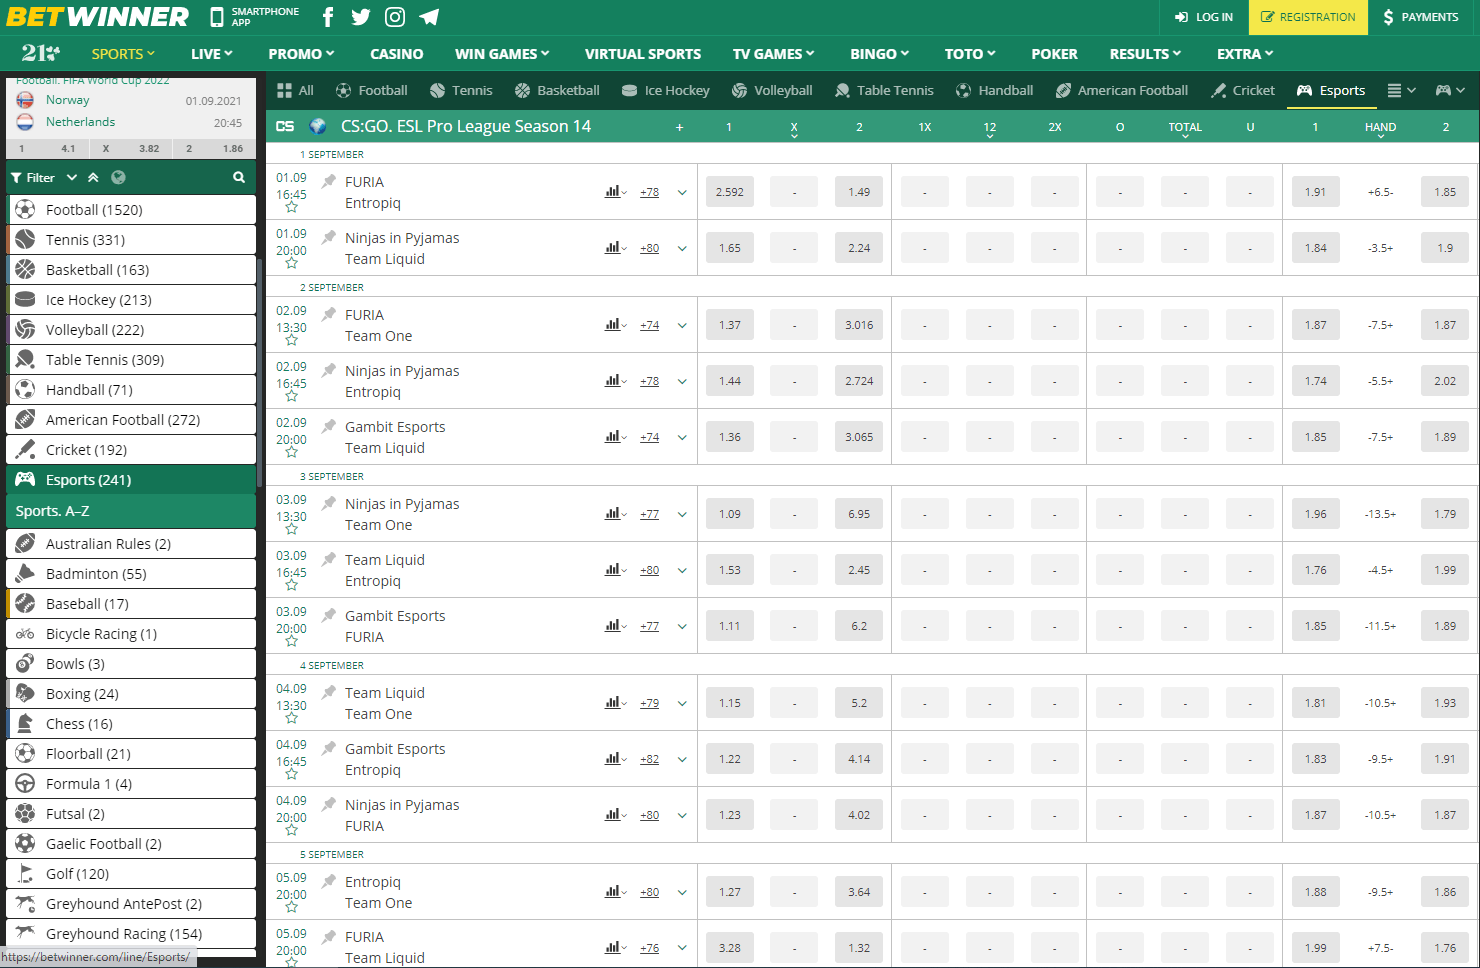The width and height of the screenshot is (1480, 968).
Task: Open statistics for Entropiq vs Team One on 05.09
Action: [615, 892]
